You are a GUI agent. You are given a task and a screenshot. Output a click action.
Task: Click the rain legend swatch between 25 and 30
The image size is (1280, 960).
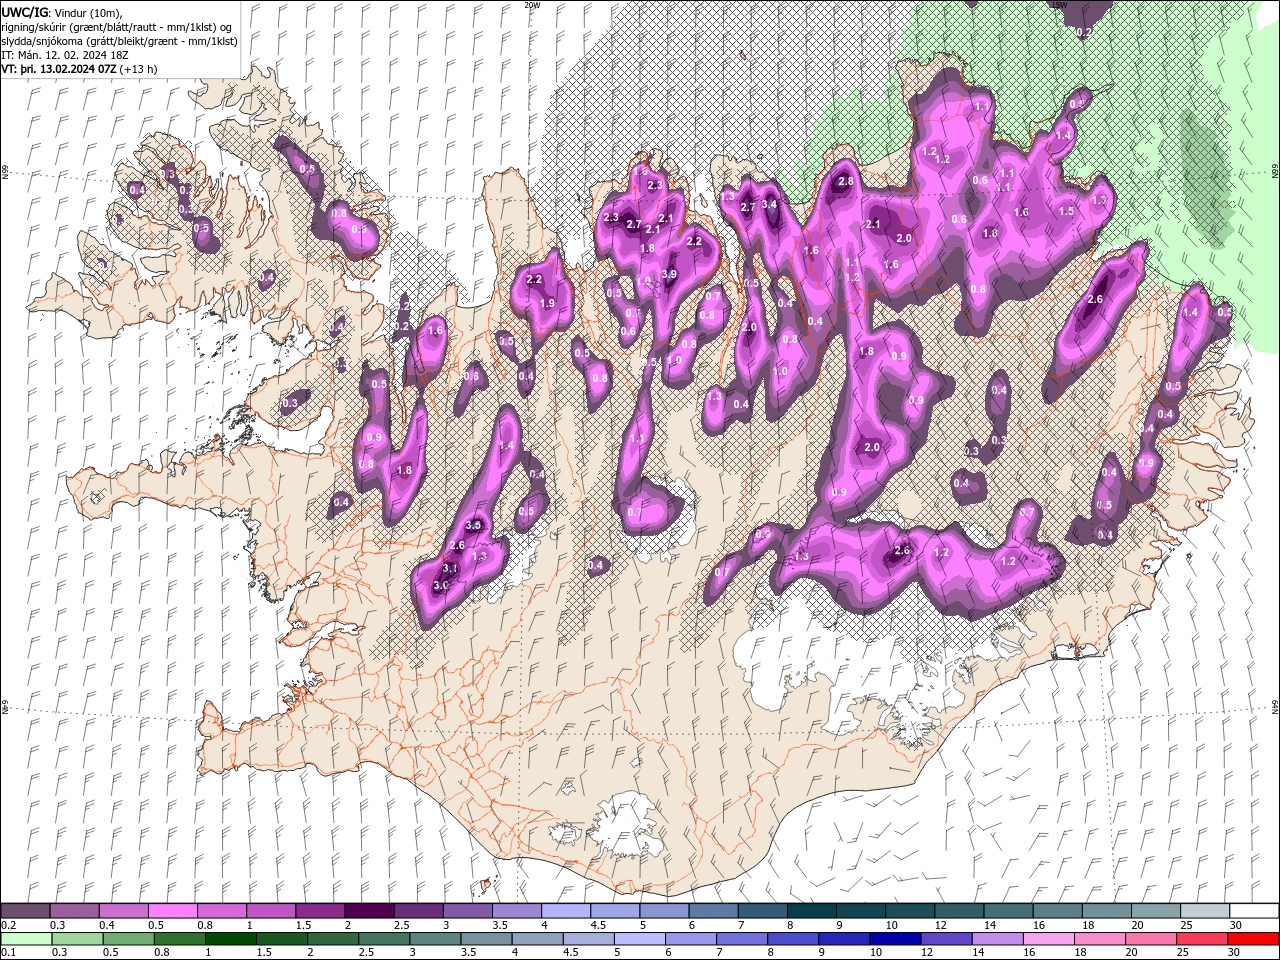tap(1201, 939)
